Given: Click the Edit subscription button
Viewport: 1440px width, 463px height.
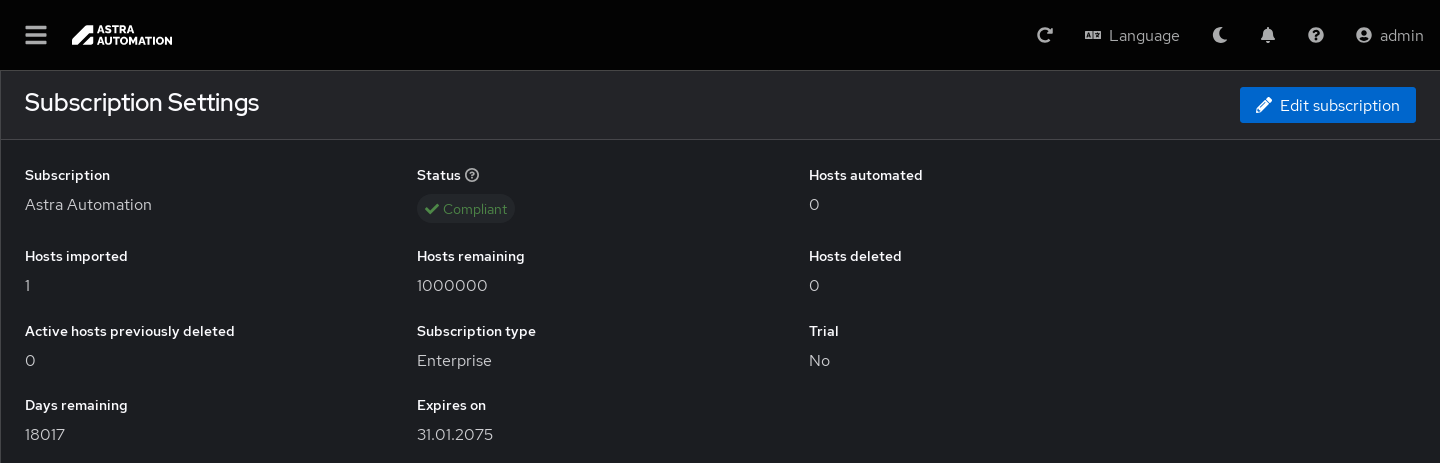Looking at the screenshot, I should [1328, 105].
